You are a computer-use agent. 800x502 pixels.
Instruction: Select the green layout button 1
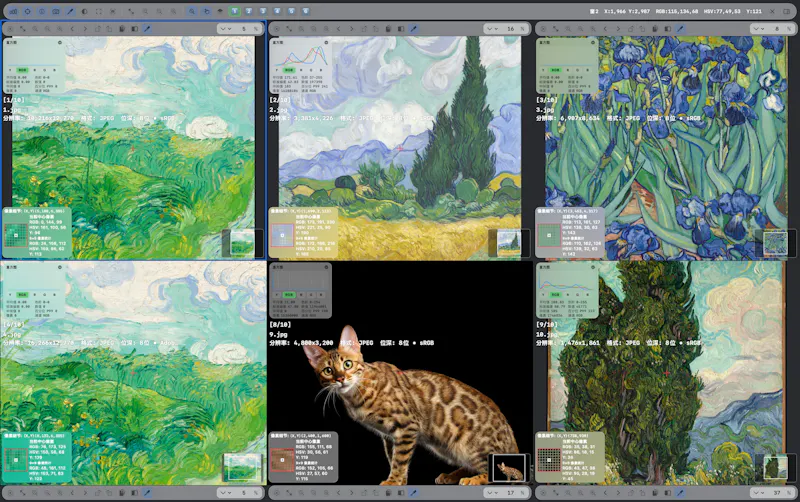click(235, 11)
